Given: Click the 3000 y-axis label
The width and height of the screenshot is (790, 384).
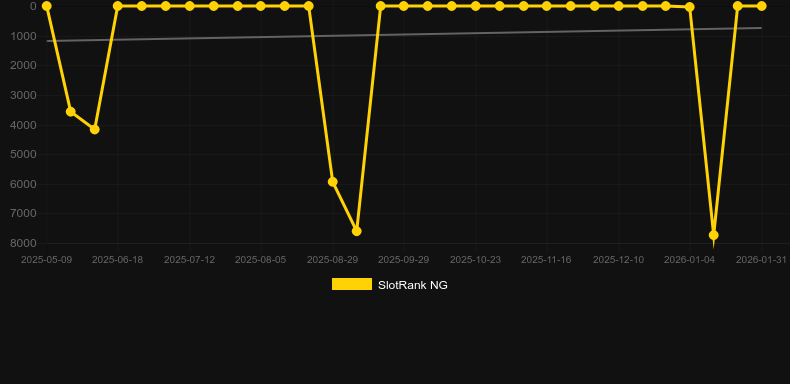Looking at the screenshot, I should pyautogui.click(x=23, y=95).
